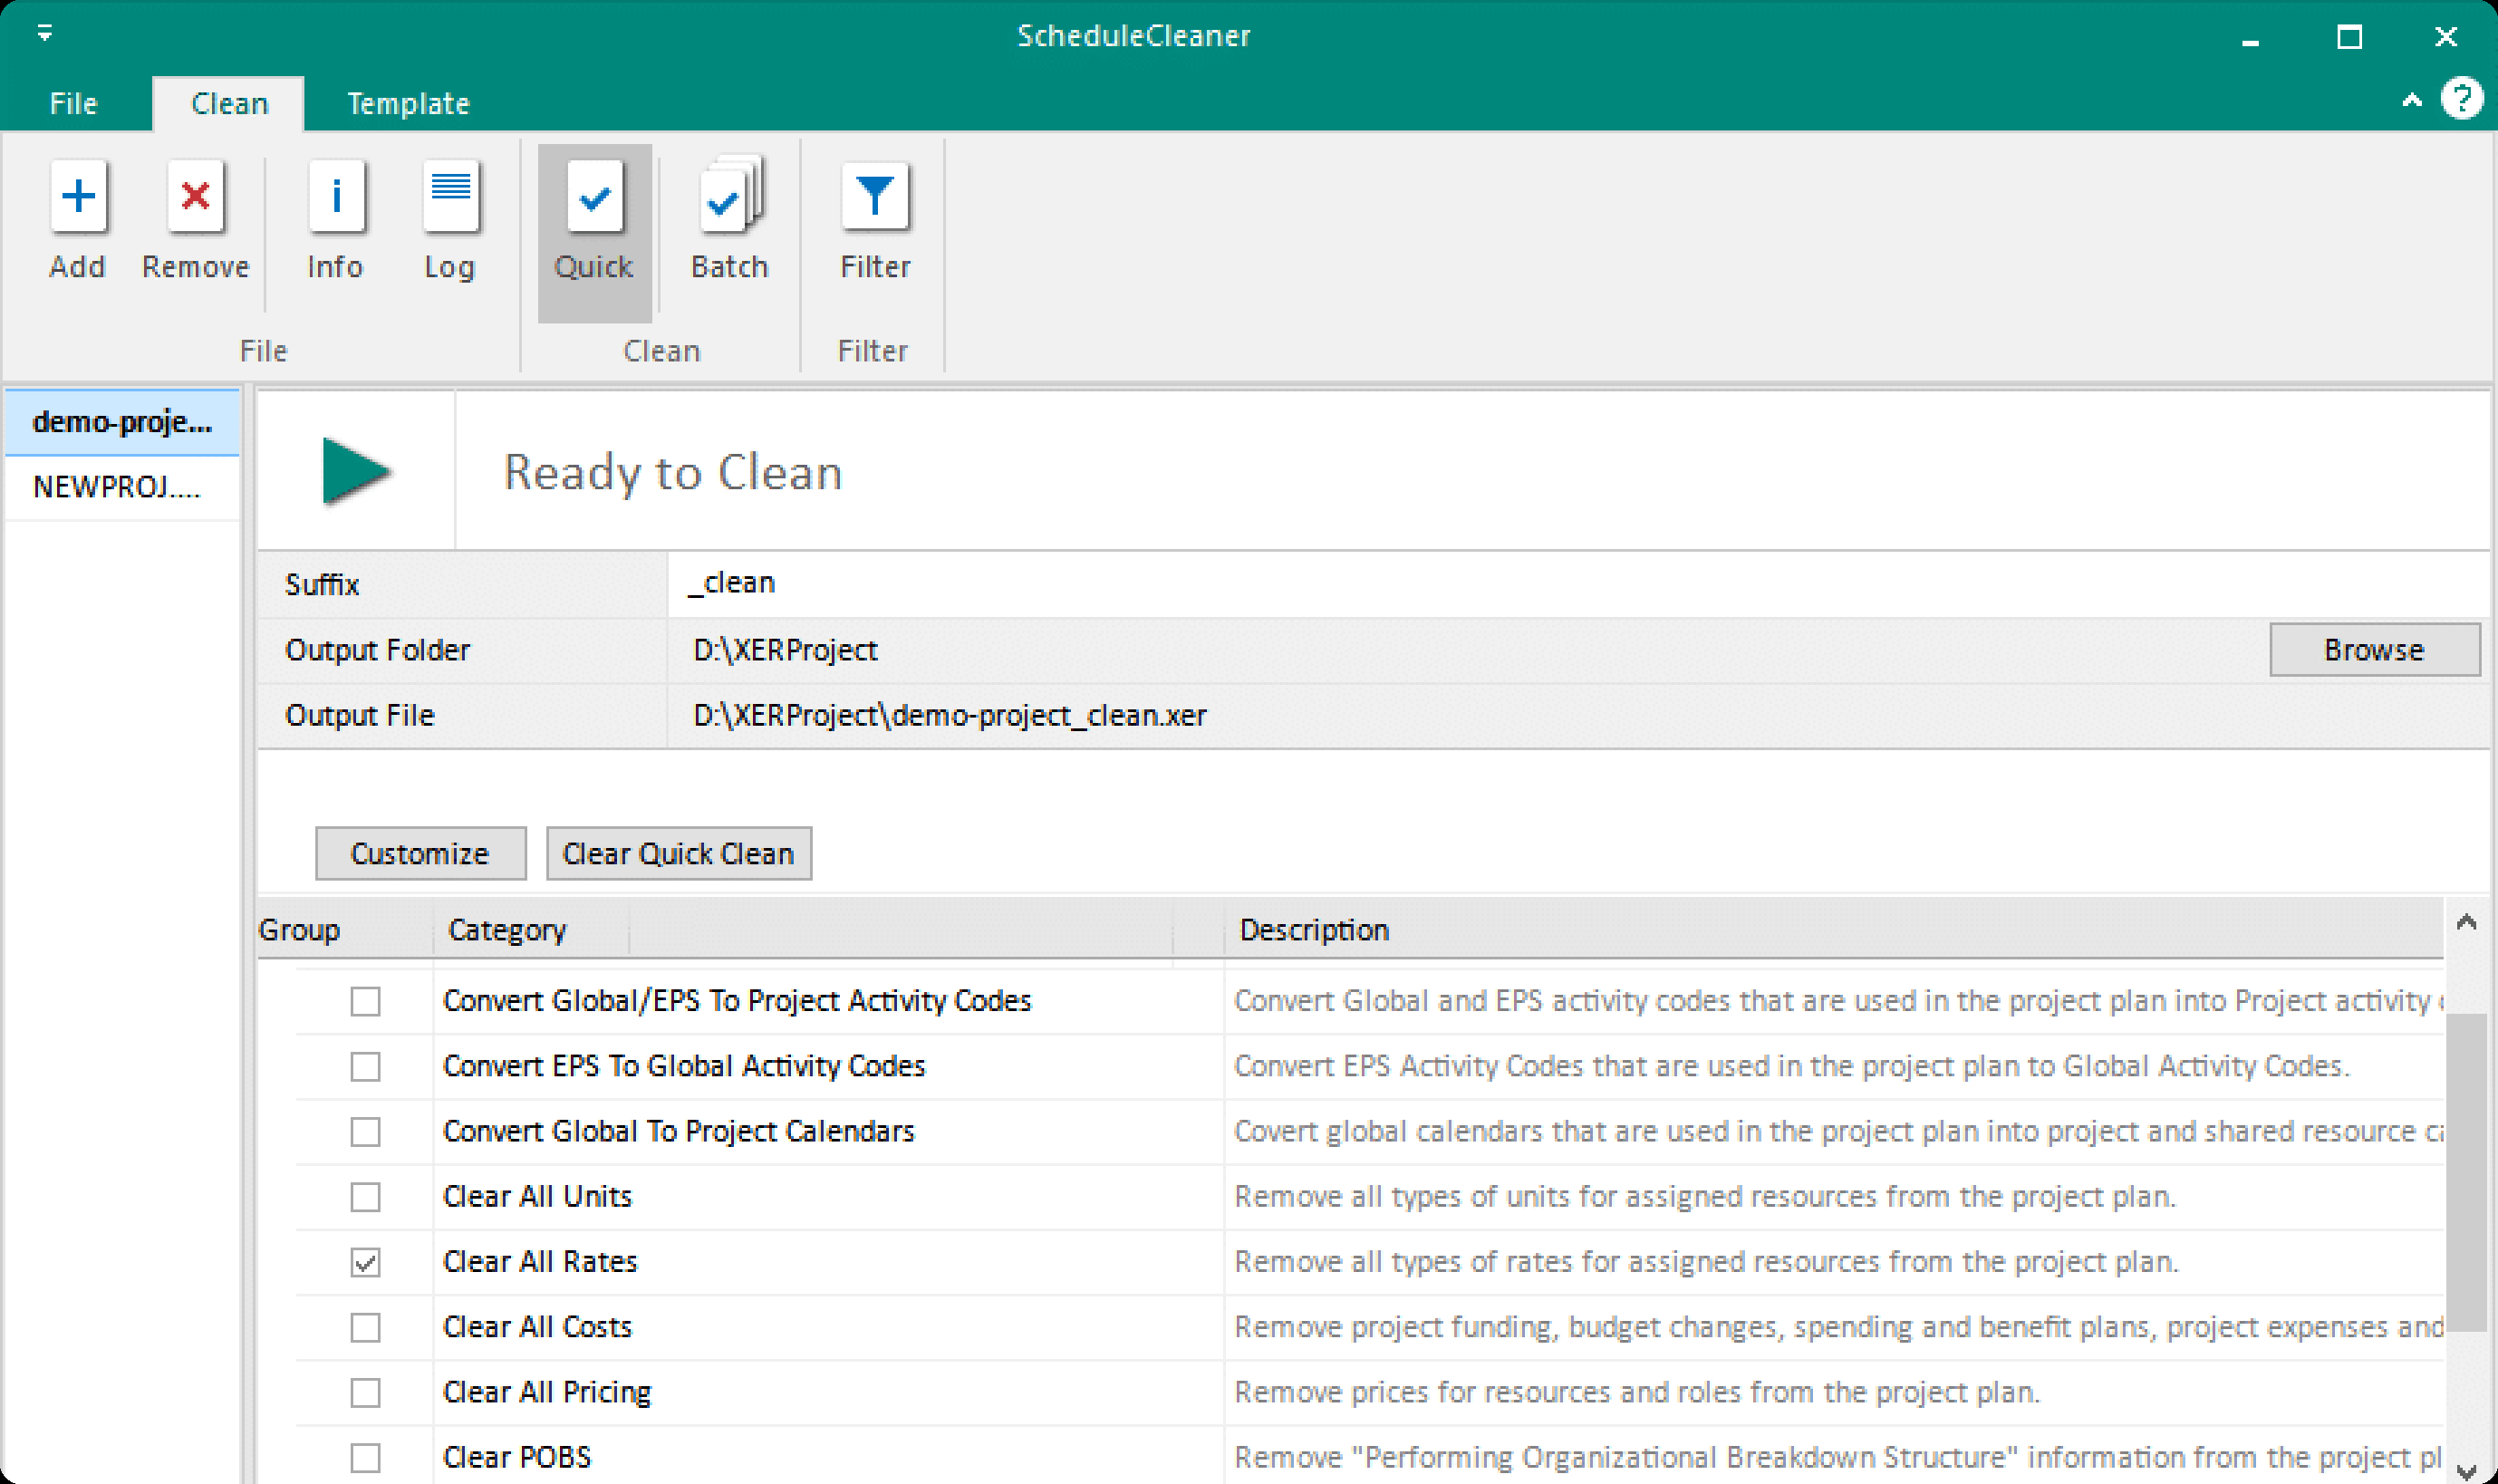This screenshot has height=1484, width=2498.
Task: Uncheck the Clear All Rates checkbox
Action: [x=365, y=1262]
